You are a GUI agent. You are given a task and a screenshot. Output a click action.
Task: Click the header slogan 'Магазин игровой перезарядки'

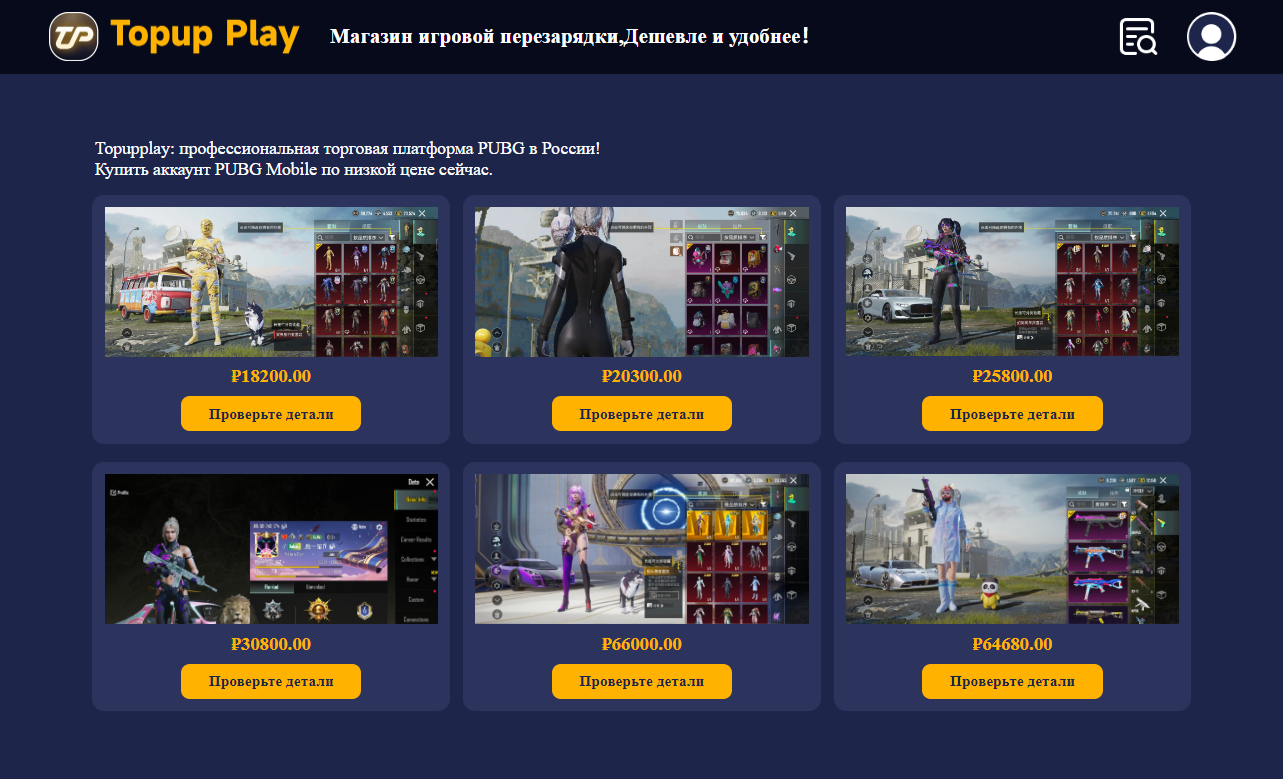[x=474, y=37]
